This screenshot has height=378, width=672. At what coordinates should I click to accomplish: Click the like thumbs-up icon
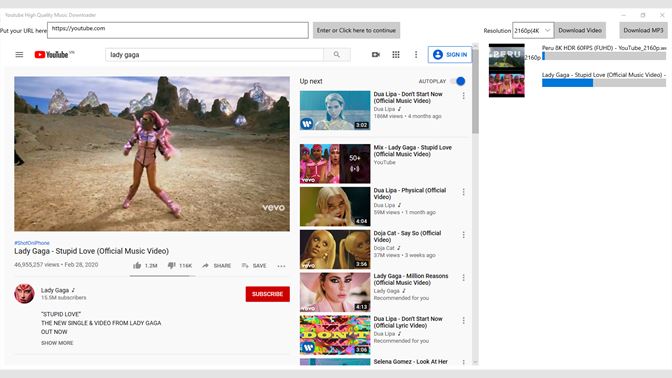137,265
